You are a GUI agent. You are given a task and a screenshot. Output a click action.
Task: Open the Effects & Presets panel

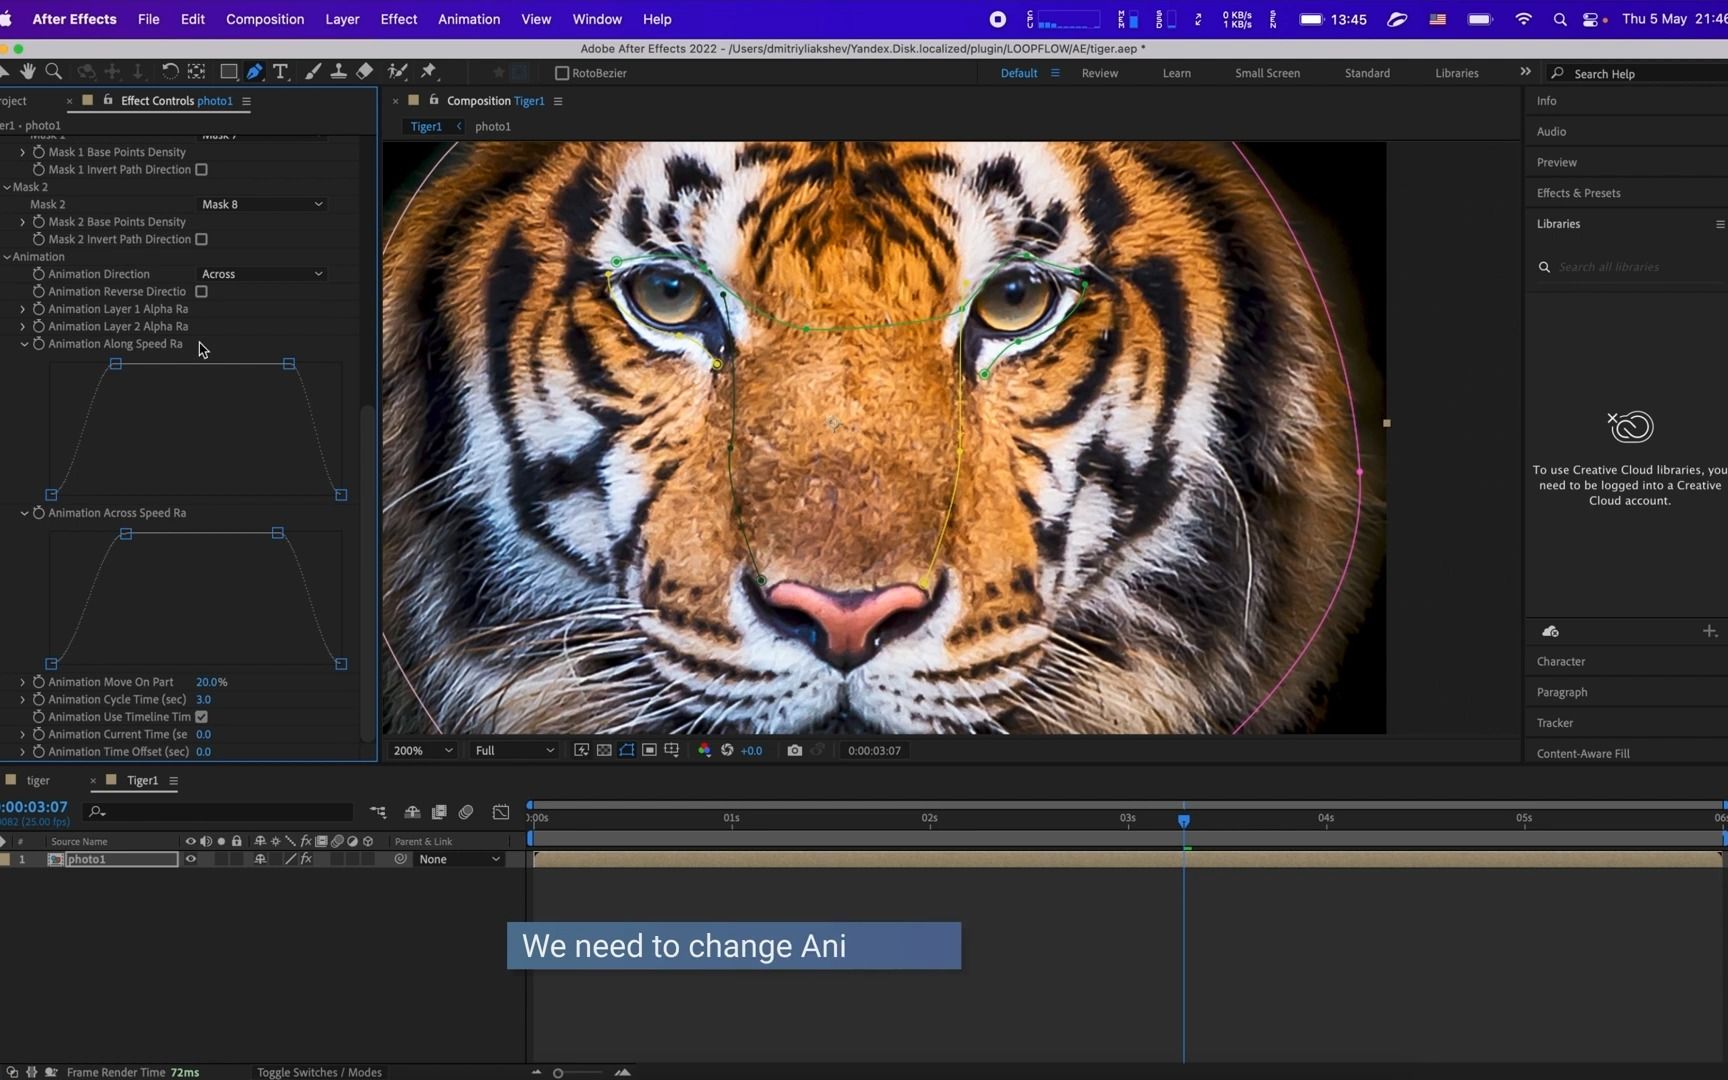[1579, 193]
